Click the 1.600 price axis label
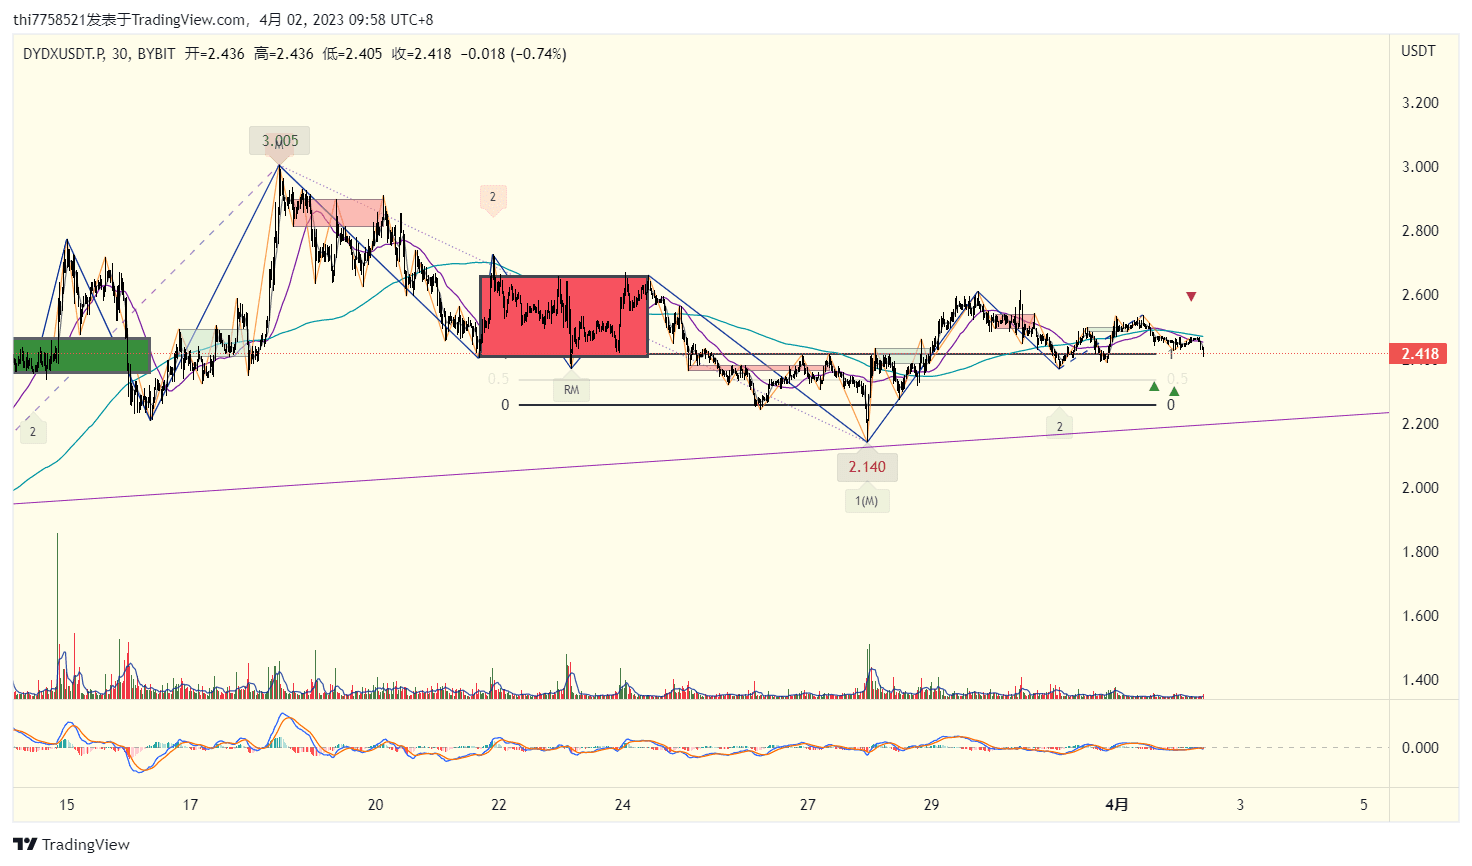 pyautogui.click(x=1420, y=616)
